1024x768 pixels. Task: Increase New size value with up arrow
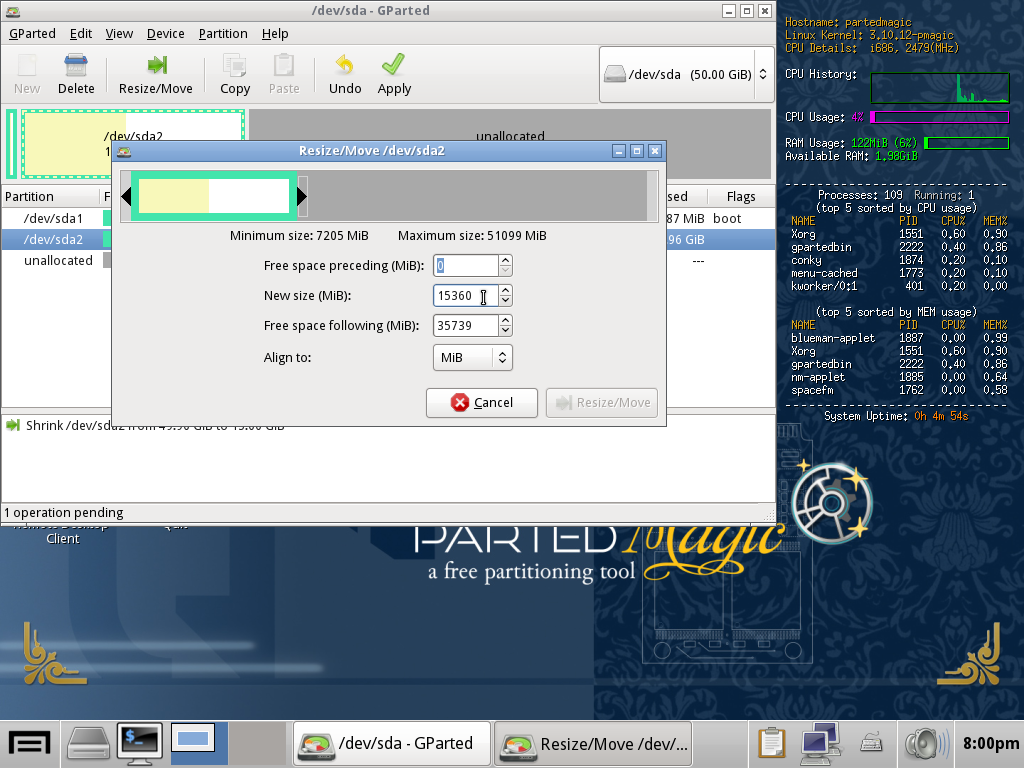[x=505, y=290]
